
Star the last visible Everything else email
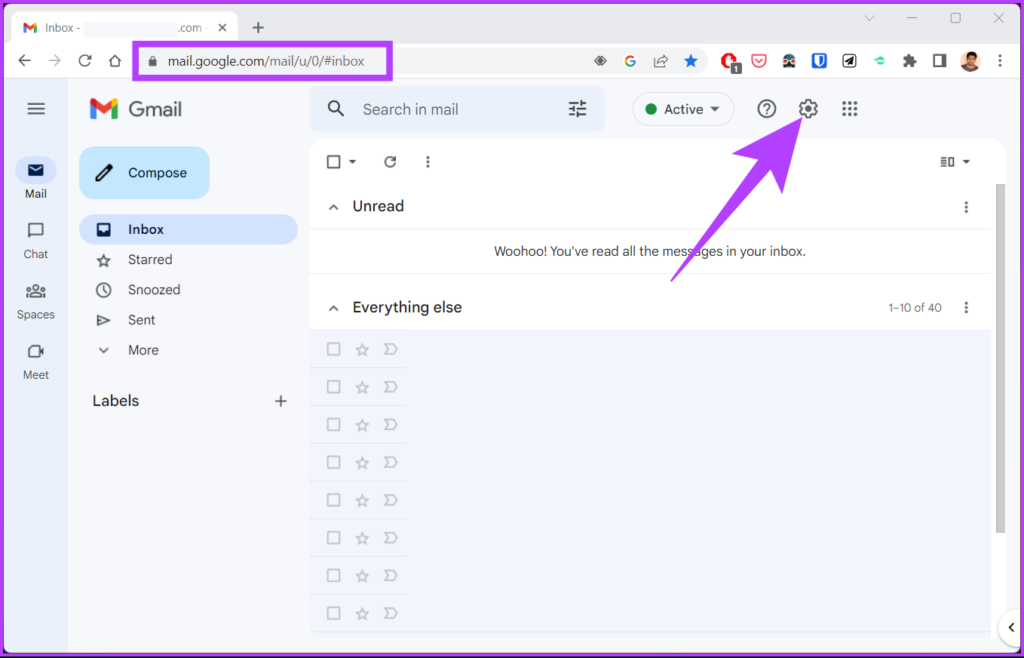[x=362, y=614]
